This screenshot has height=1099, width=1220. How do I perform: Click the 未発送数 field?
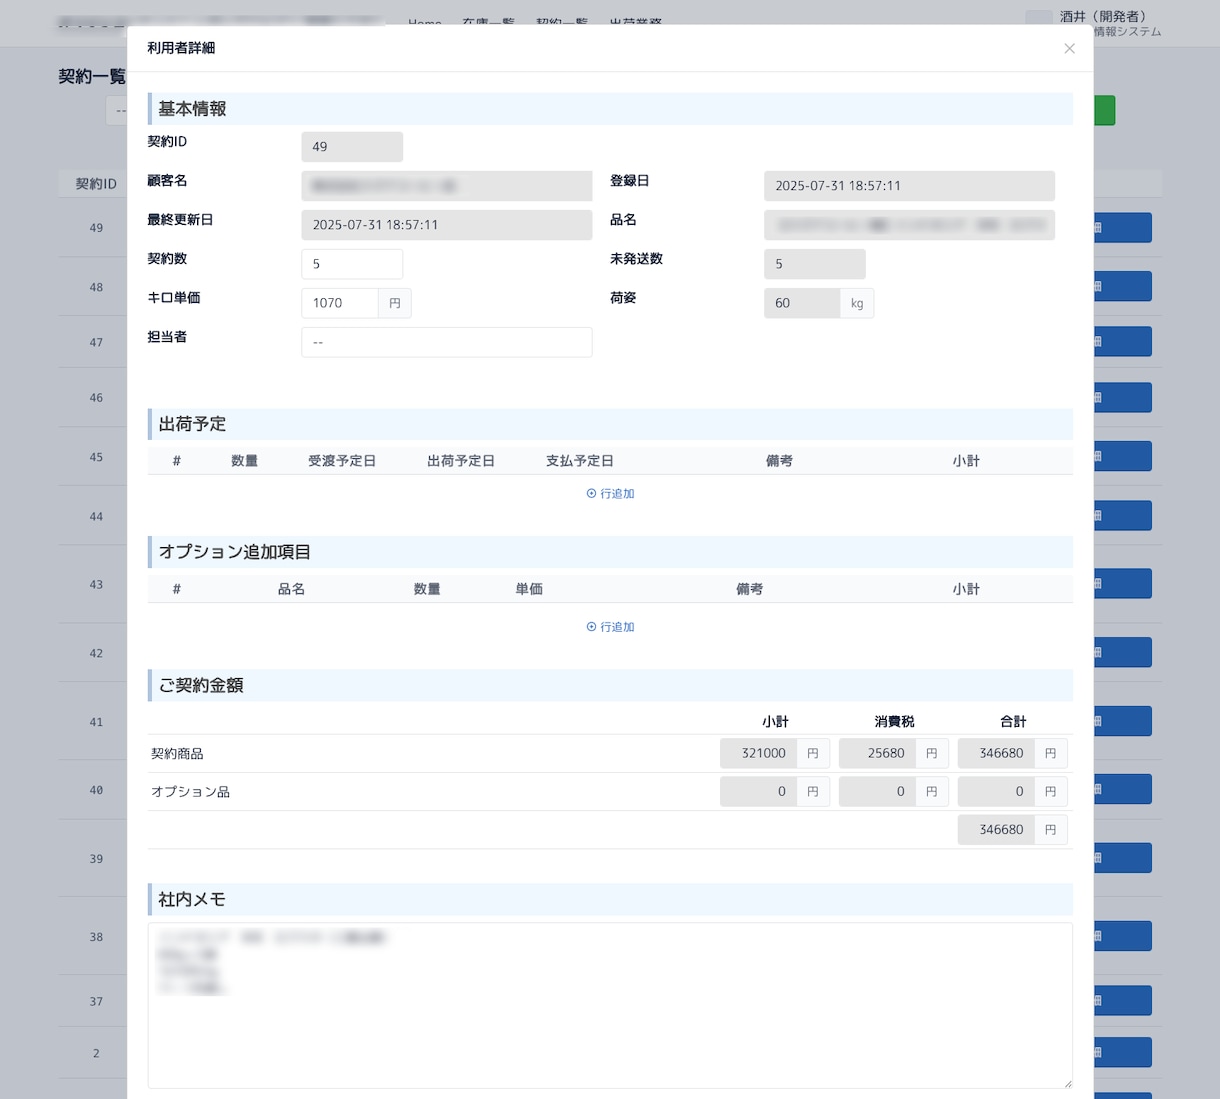point(815,264)
